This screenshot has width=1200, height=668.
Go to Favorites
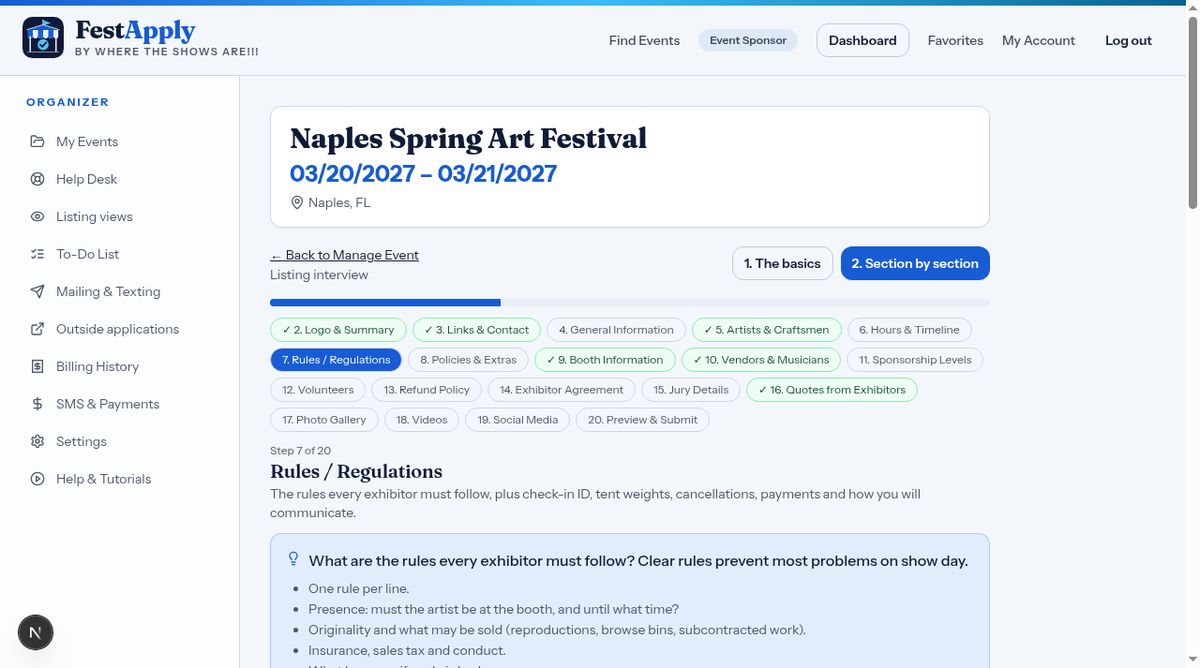[955, 41]
